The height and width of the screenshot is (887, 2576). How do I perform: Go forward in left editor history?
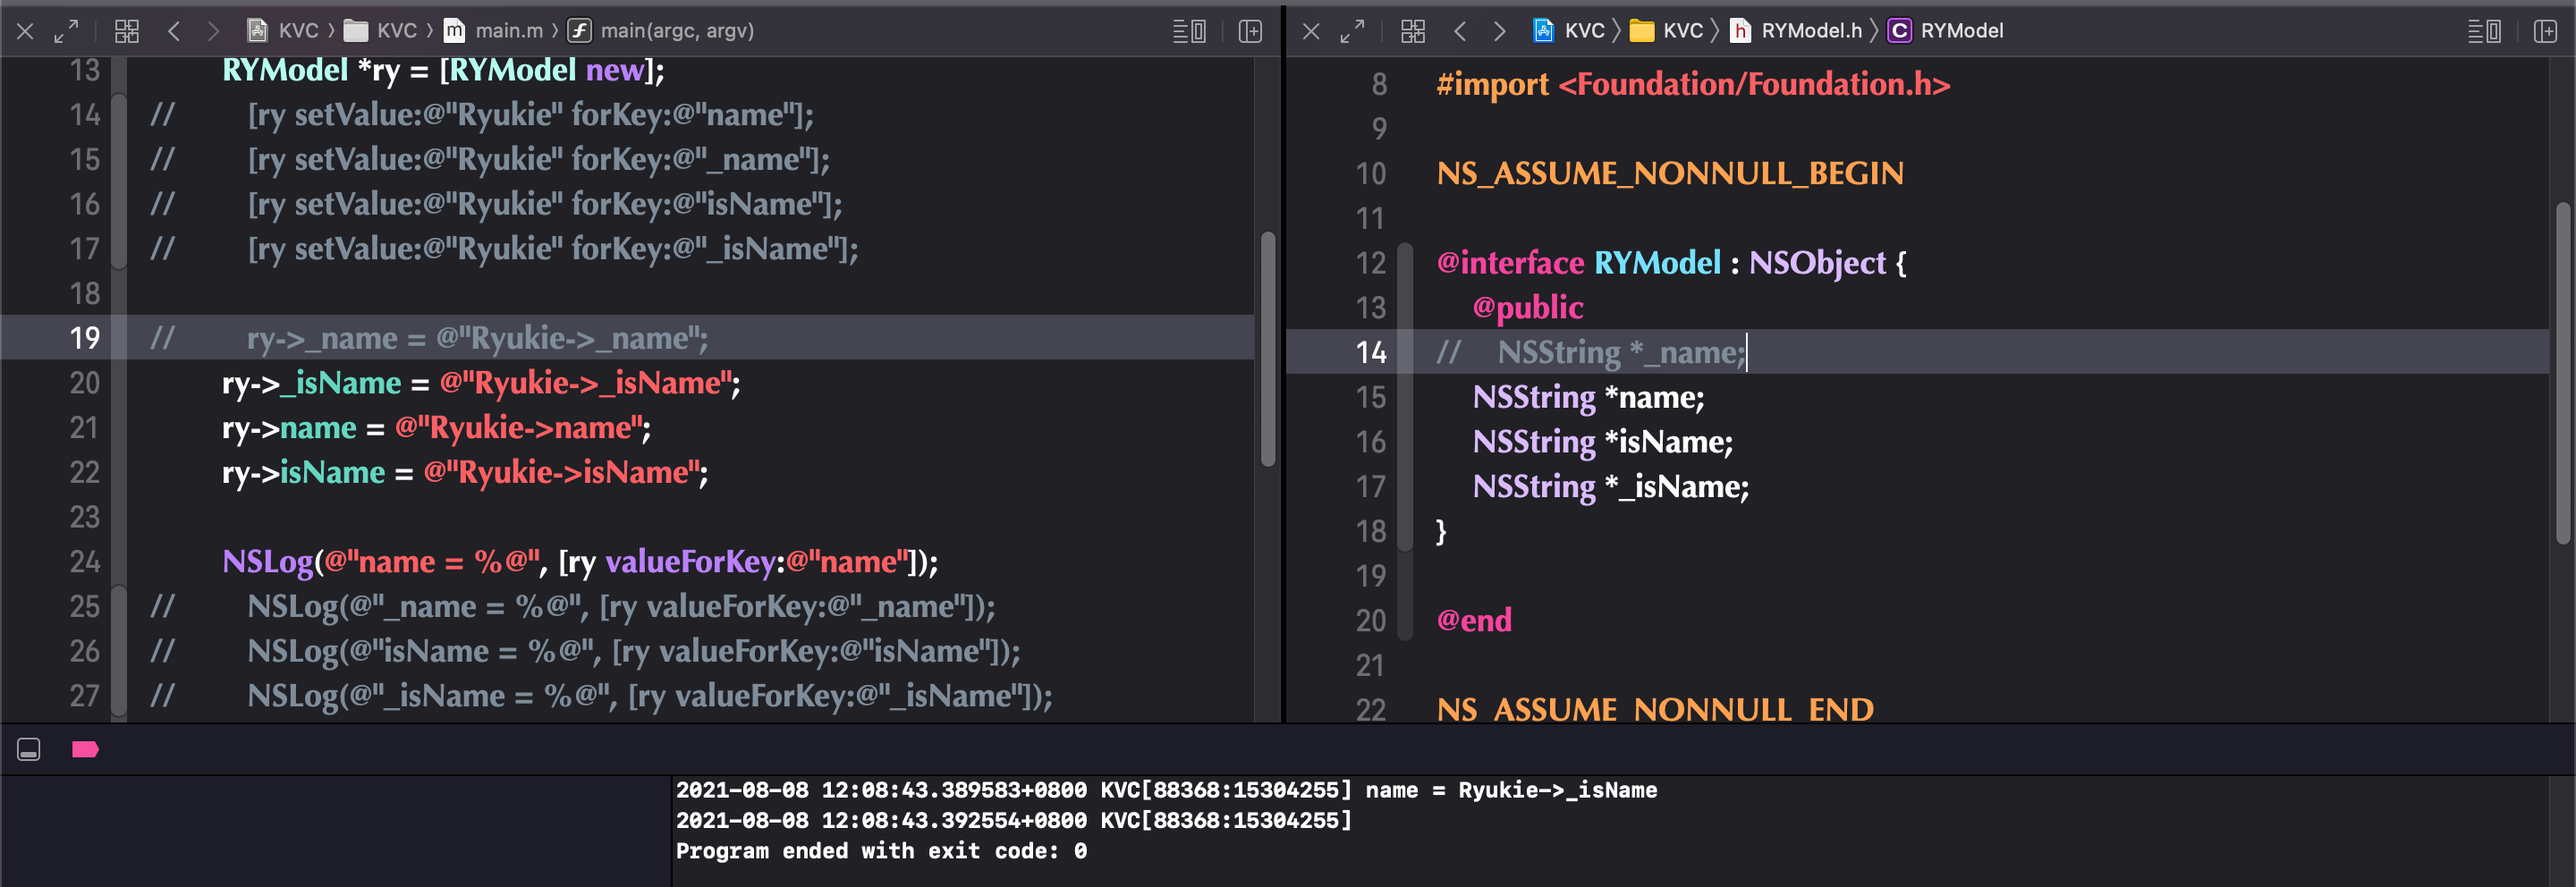(213, 31)
